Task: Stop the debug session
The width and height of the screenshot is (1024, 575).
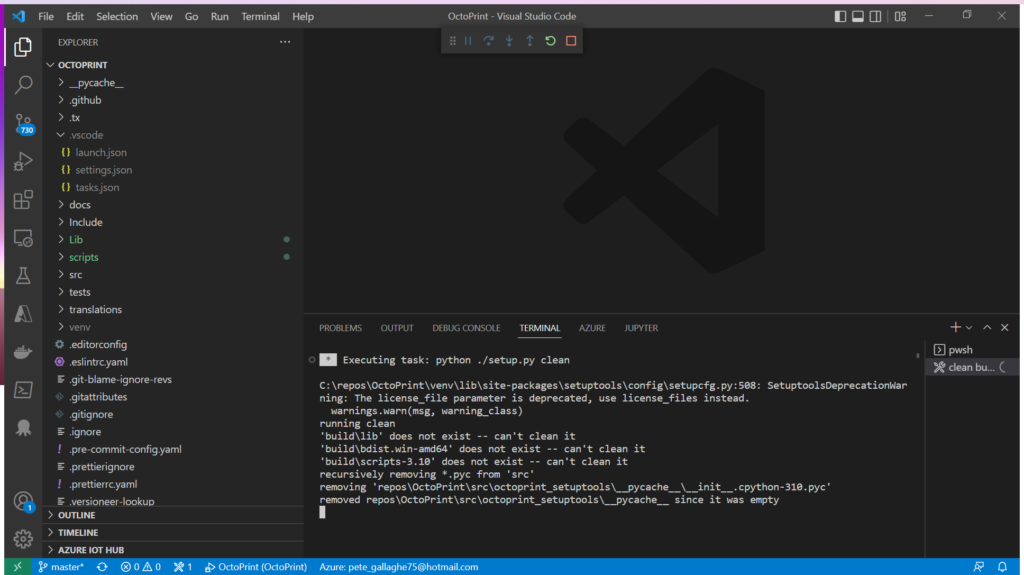Action: coord(571,41)
